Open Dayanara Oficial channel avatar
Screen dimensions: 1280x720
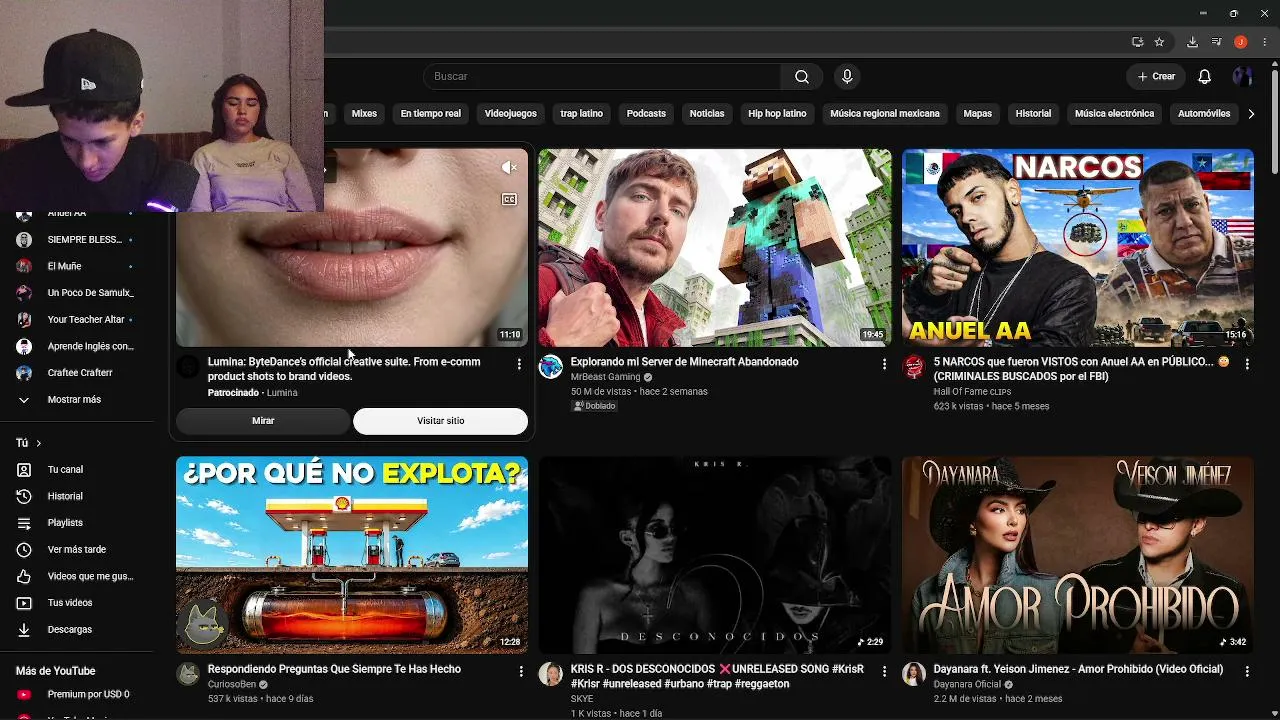(x=914, y=674)
